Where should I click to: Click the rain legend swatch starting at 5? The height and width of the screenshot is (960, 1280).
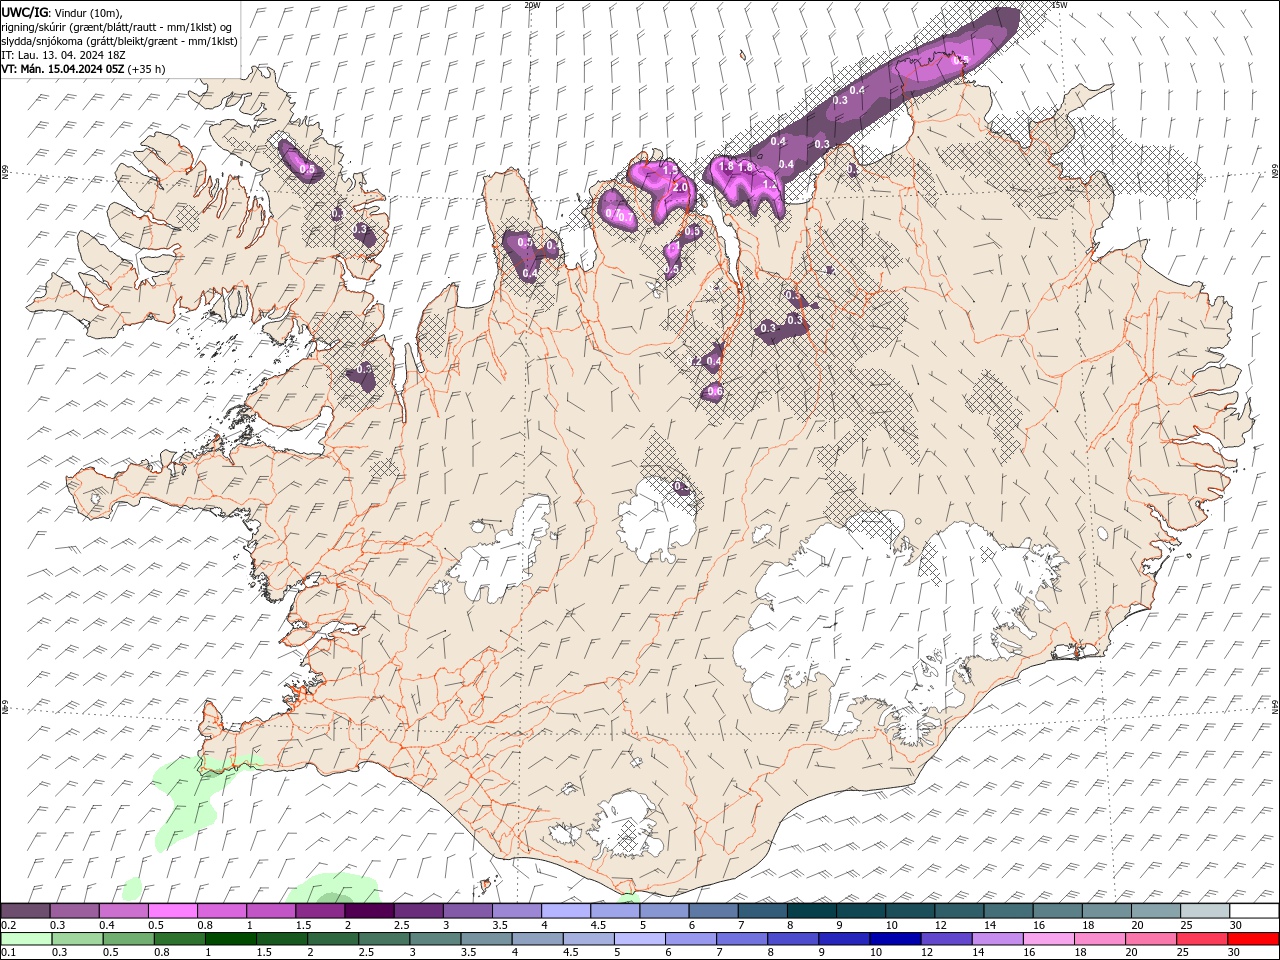coord(640,939)
